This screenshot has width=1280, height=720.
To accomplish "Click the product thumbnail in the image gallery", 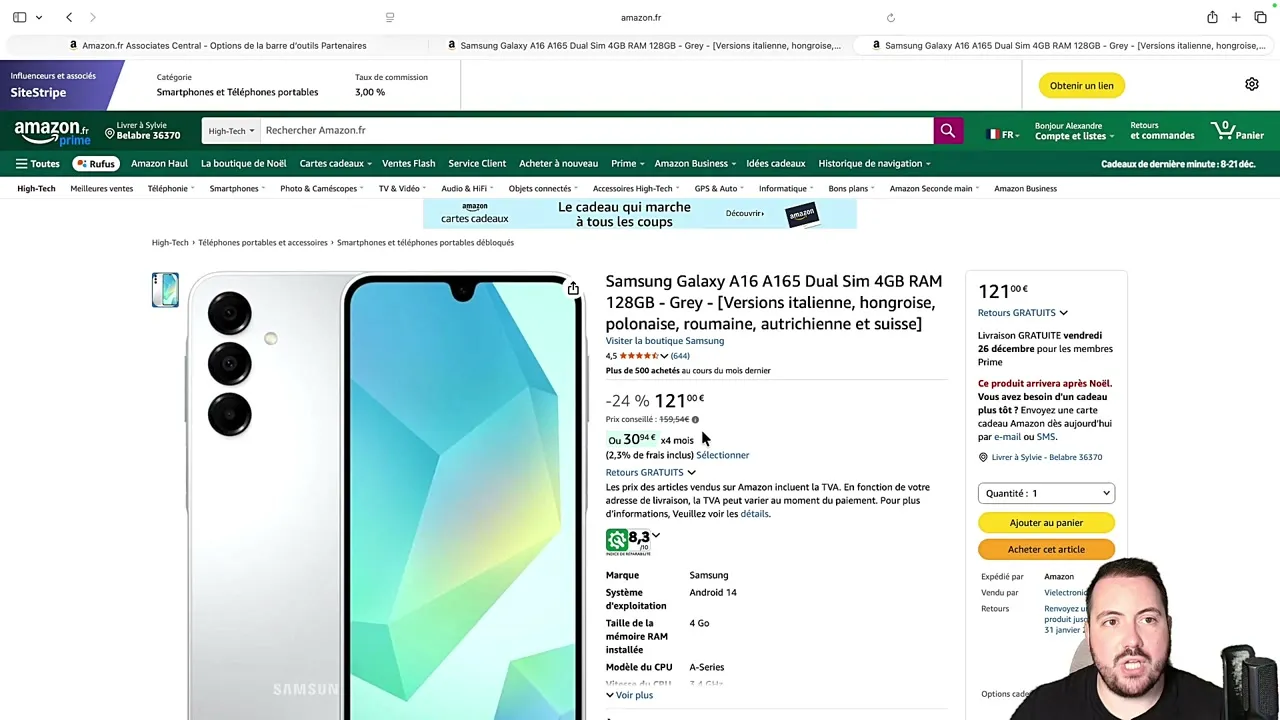I will [x=165, y=290].
